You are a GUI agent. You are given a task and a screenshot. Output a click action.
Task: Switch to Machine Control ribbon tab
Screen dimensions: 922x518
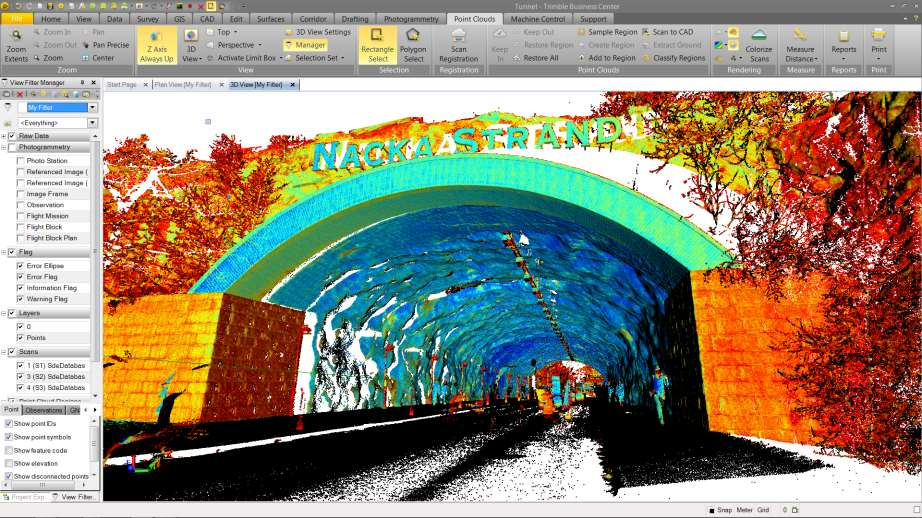(x=537, y=19)
